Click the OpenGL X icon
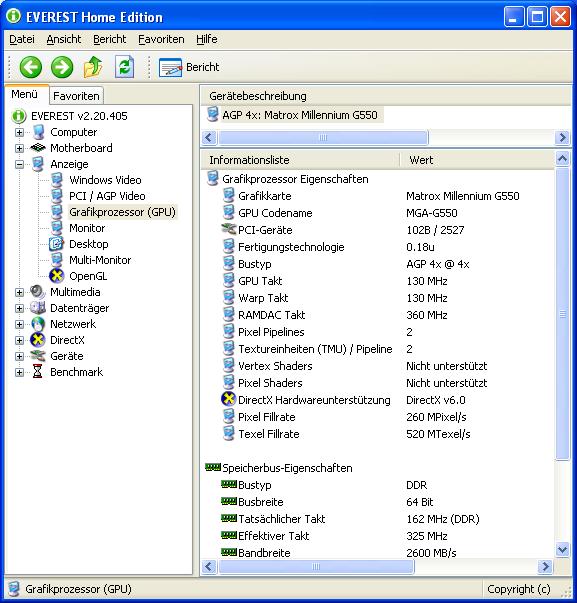This screenshot has width=577, height=603. (x=56, y=276)
